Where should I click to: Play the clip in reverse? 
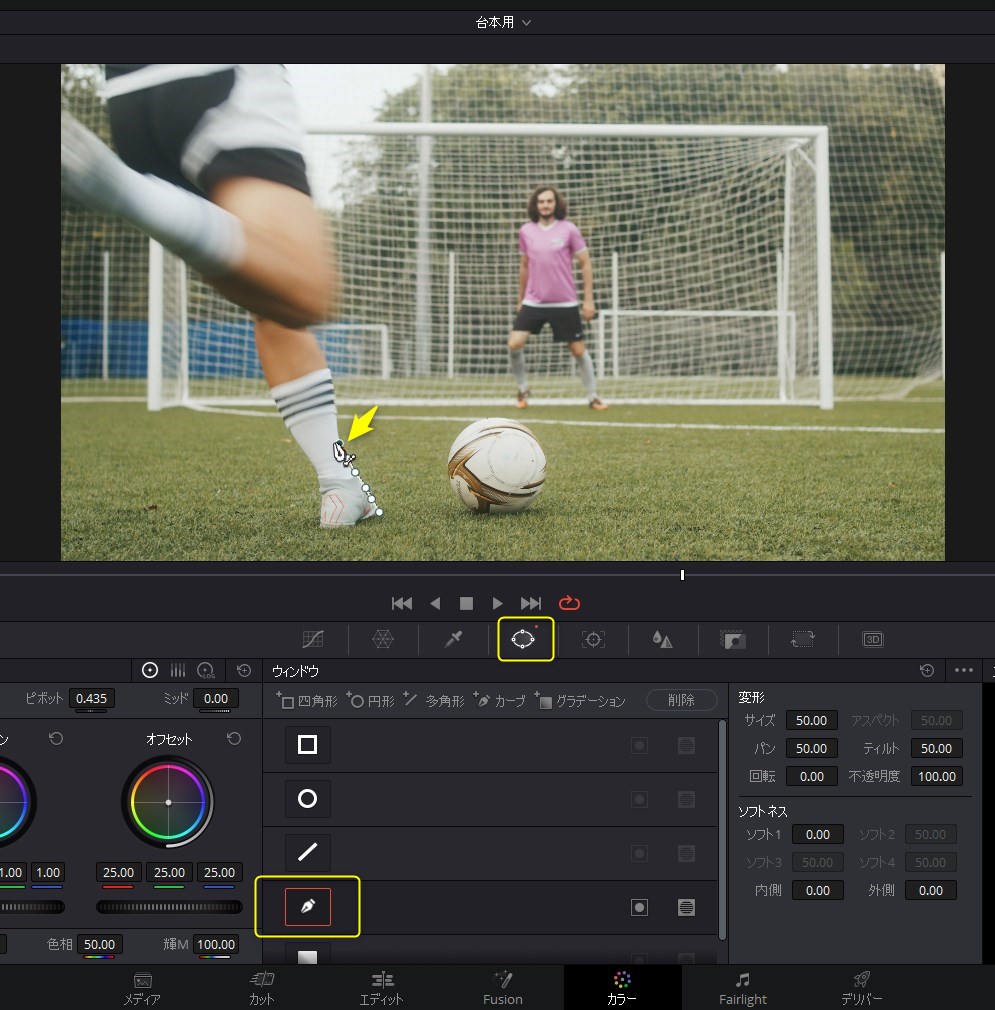435,604
